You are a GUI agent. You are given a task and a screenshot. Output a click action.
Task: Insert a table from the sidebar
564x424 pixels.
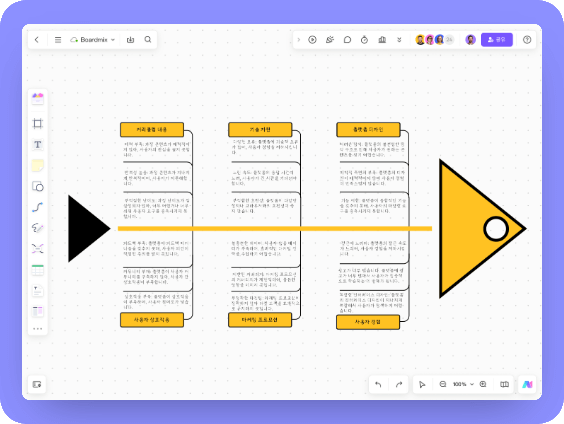click(37, 270)
